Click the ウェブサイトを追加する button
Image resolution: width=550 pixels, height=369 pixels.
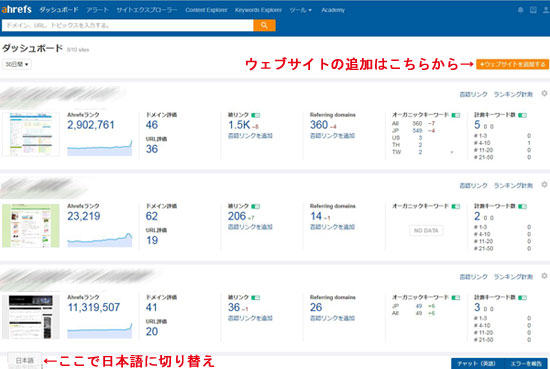point(512,64)
